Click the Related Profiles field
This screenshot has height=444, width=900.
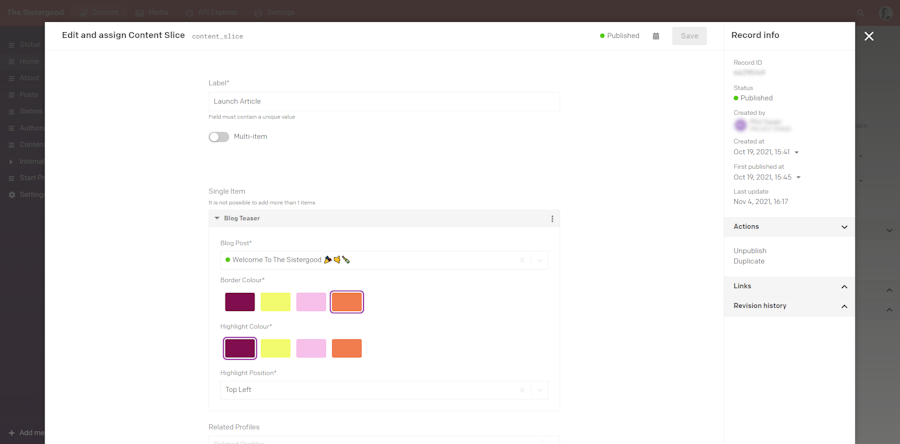click(x=384, y=440)
